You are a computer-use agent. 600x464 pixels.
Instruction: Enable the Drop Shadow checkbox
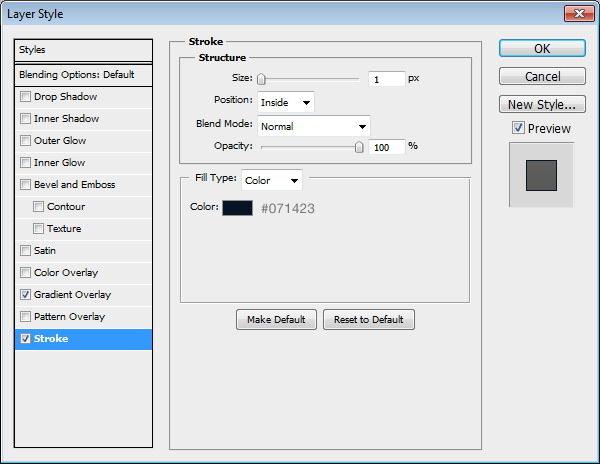(x=25, y=96)
